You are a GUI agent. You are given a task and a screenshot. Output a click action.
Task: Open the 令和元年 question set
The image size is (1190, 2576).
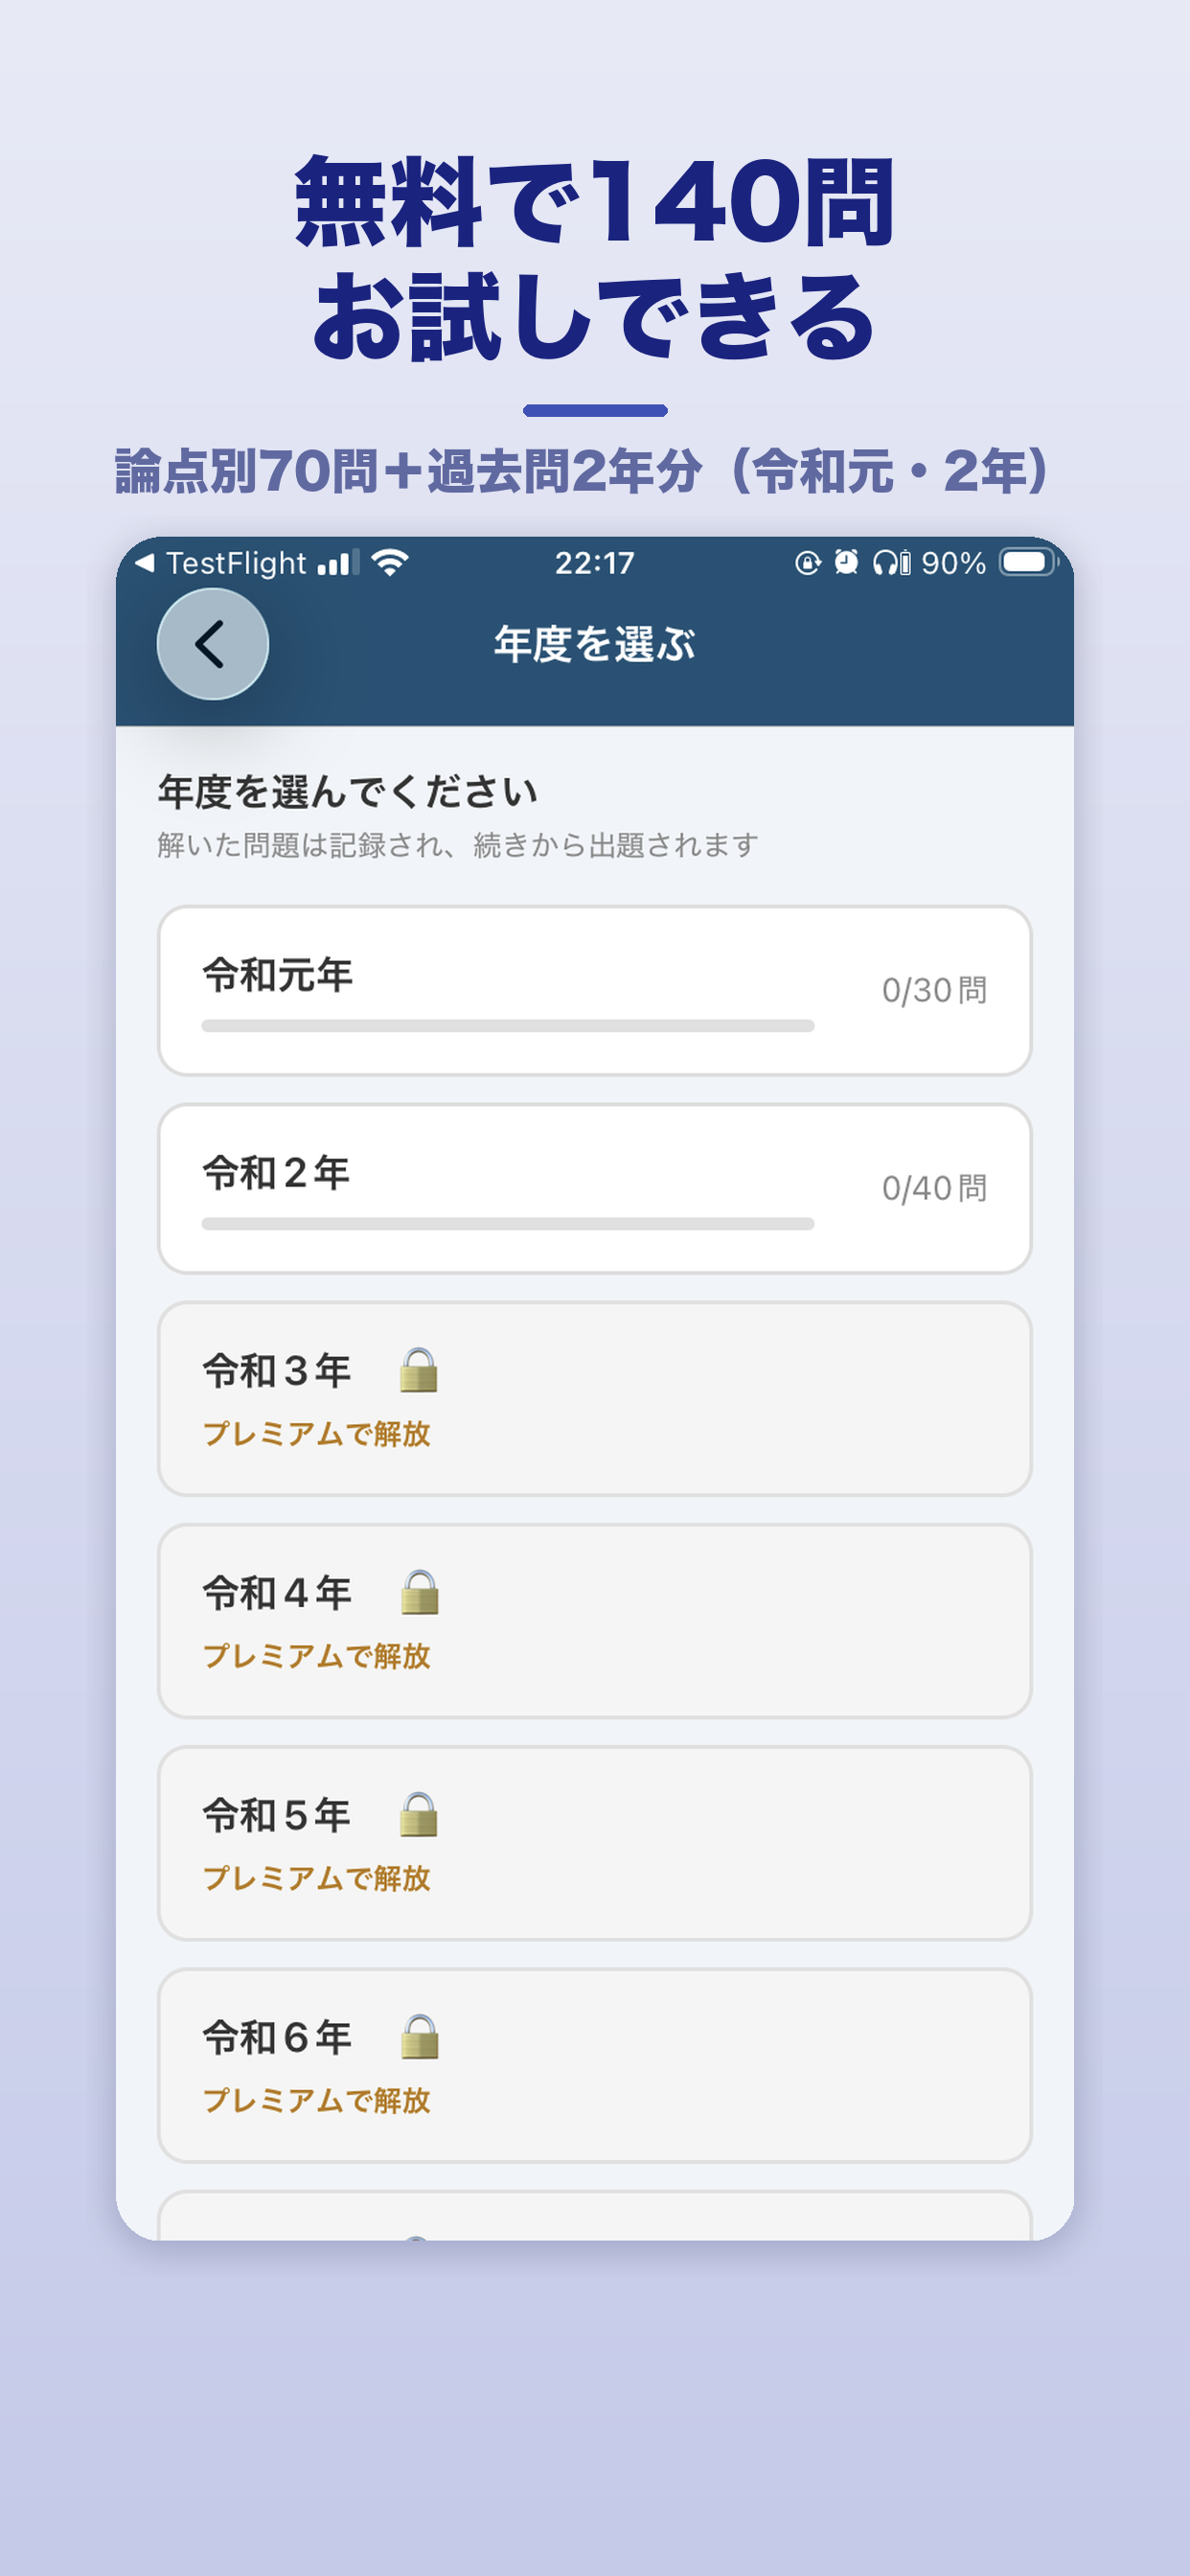595,991
